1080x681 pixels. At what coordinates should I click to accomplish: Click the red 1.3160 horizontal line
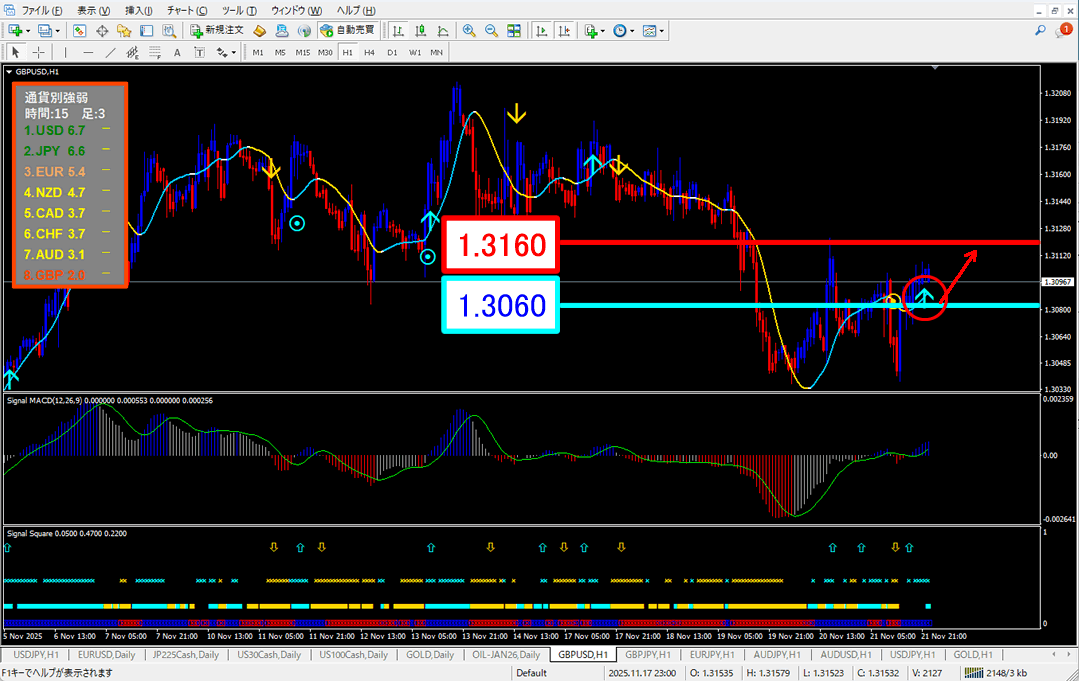[800, 243]
